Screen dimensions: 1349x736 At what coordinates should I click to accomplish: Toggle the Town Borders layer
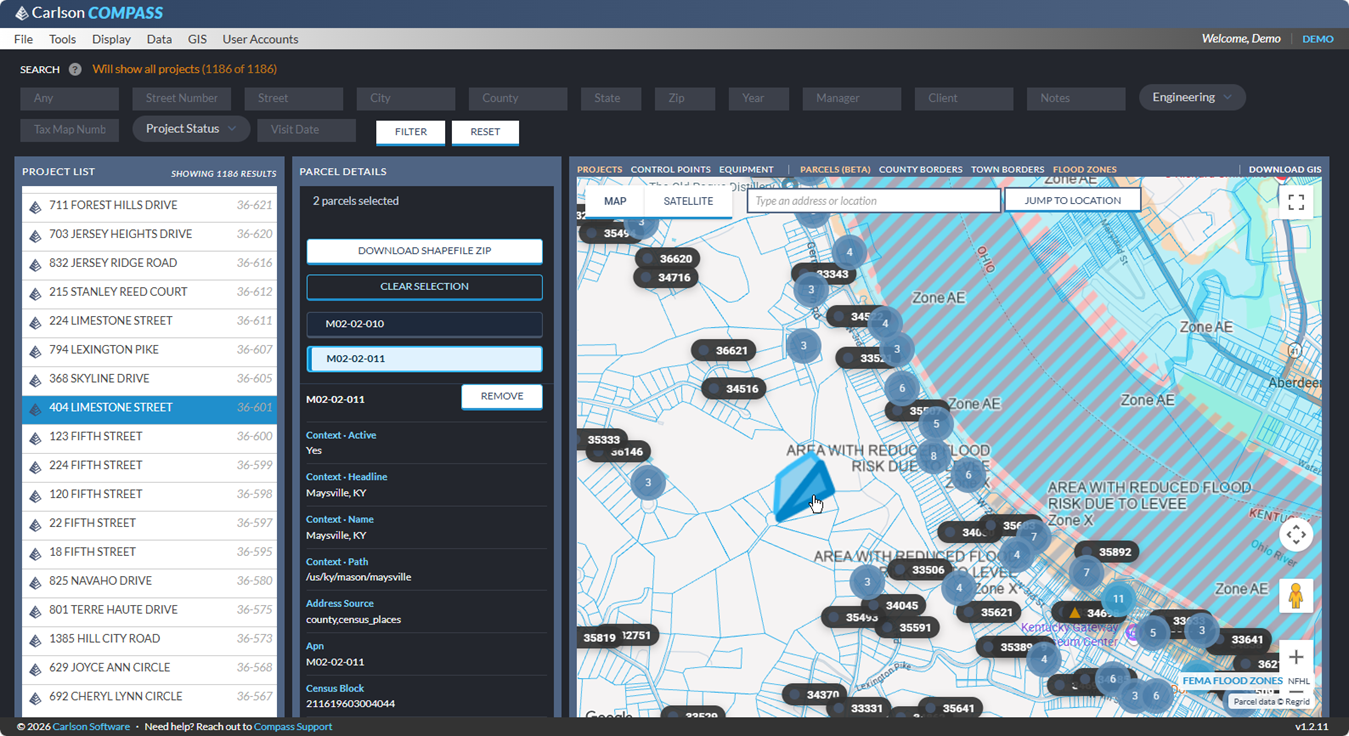(1007, 169)
